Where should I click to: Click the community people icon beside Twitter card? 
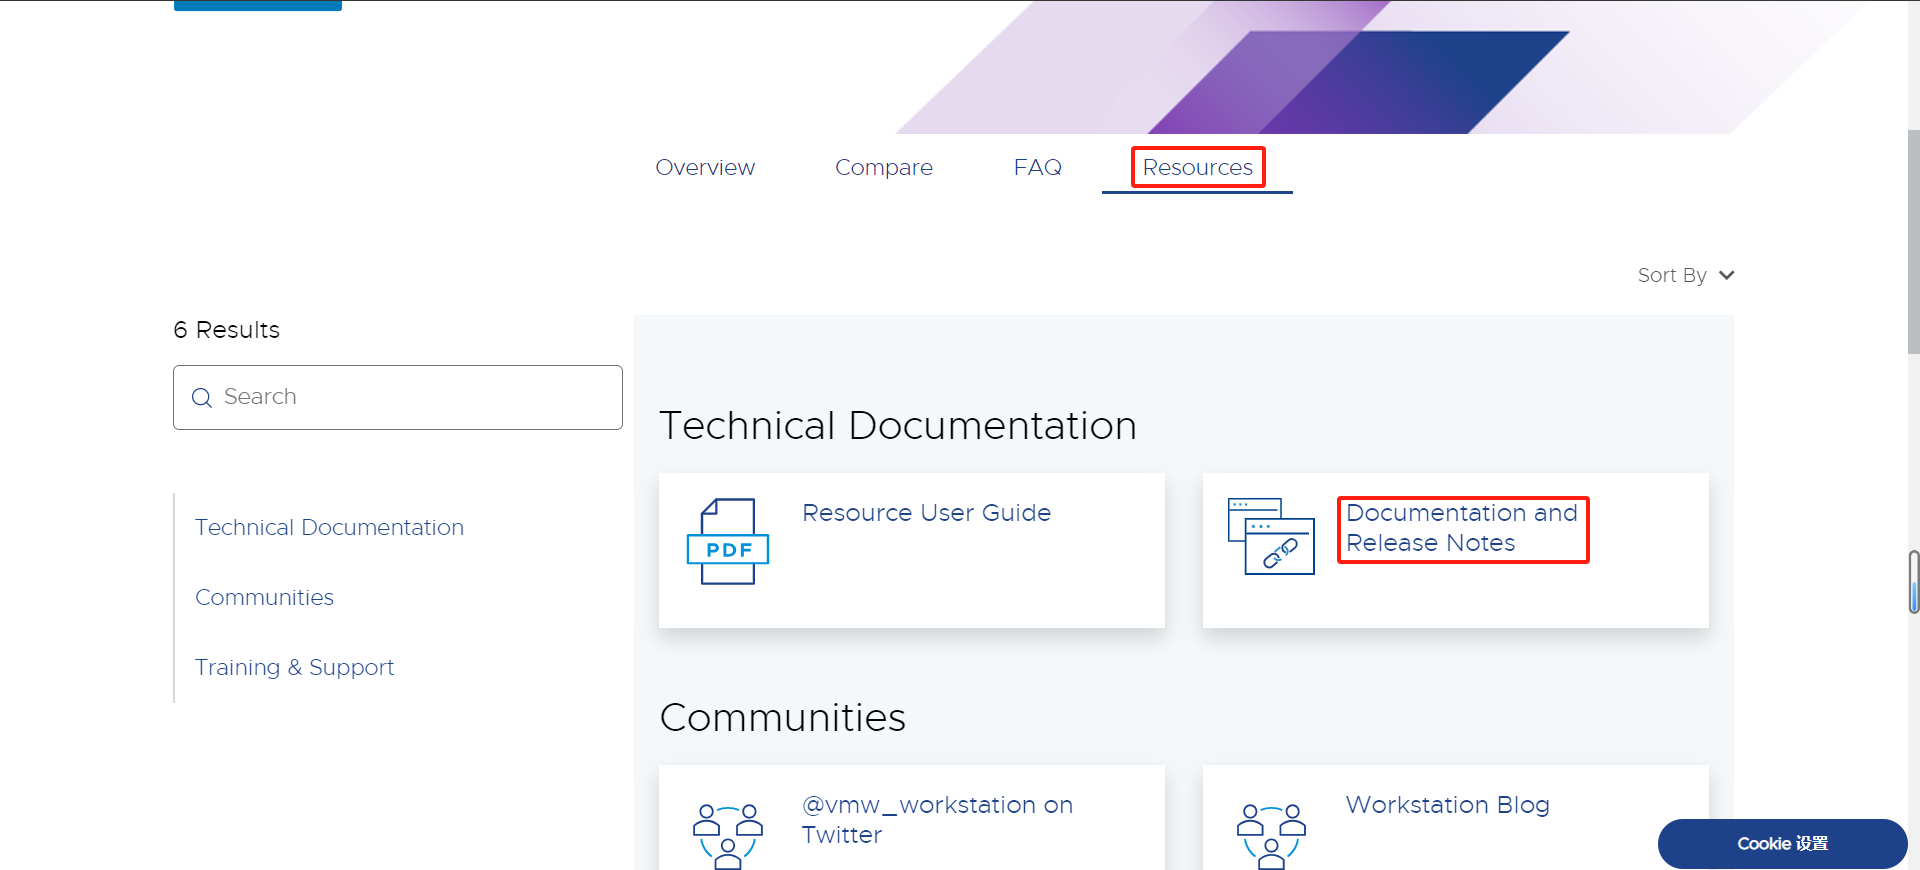pyautogui.click(x=728, y=835)
